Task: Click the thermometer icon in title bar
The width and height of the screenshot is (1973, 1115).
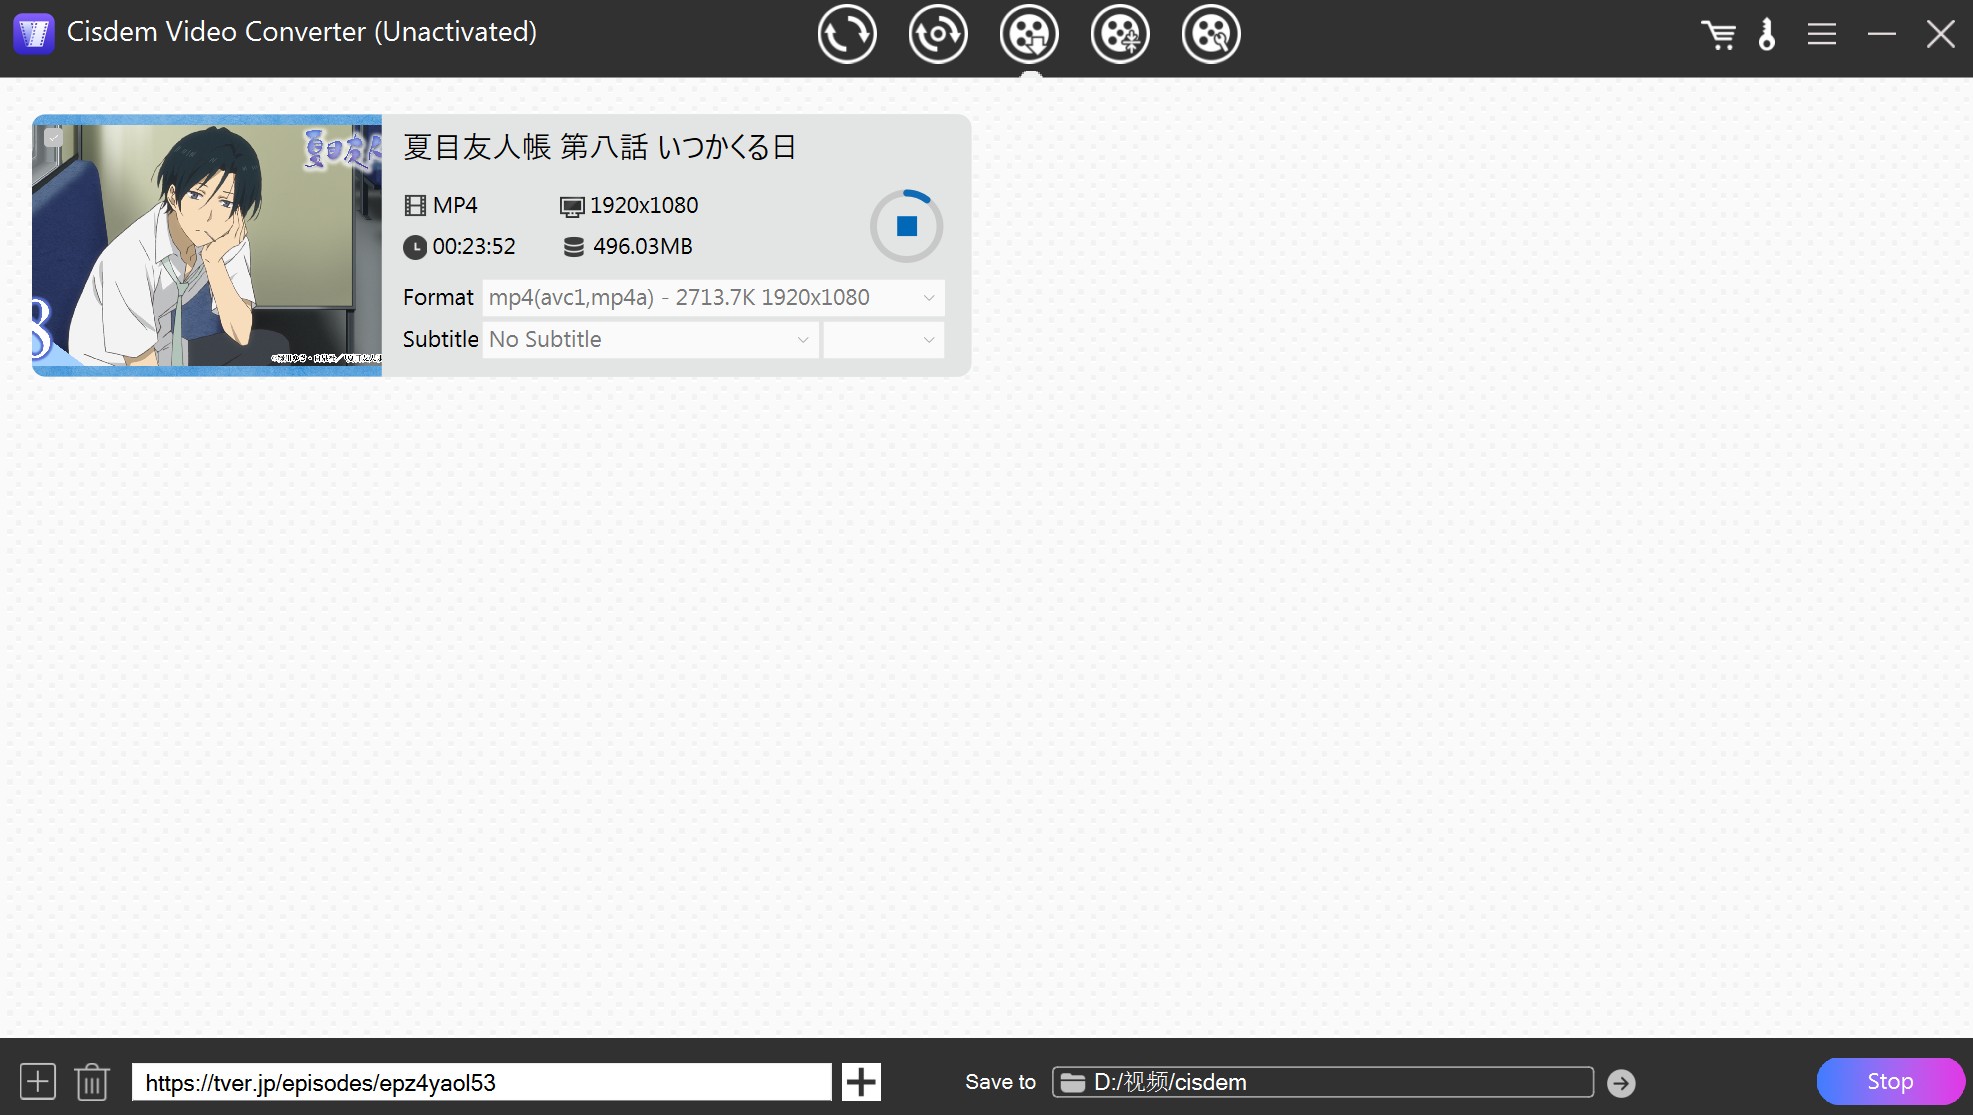Action: [1767, 35]
